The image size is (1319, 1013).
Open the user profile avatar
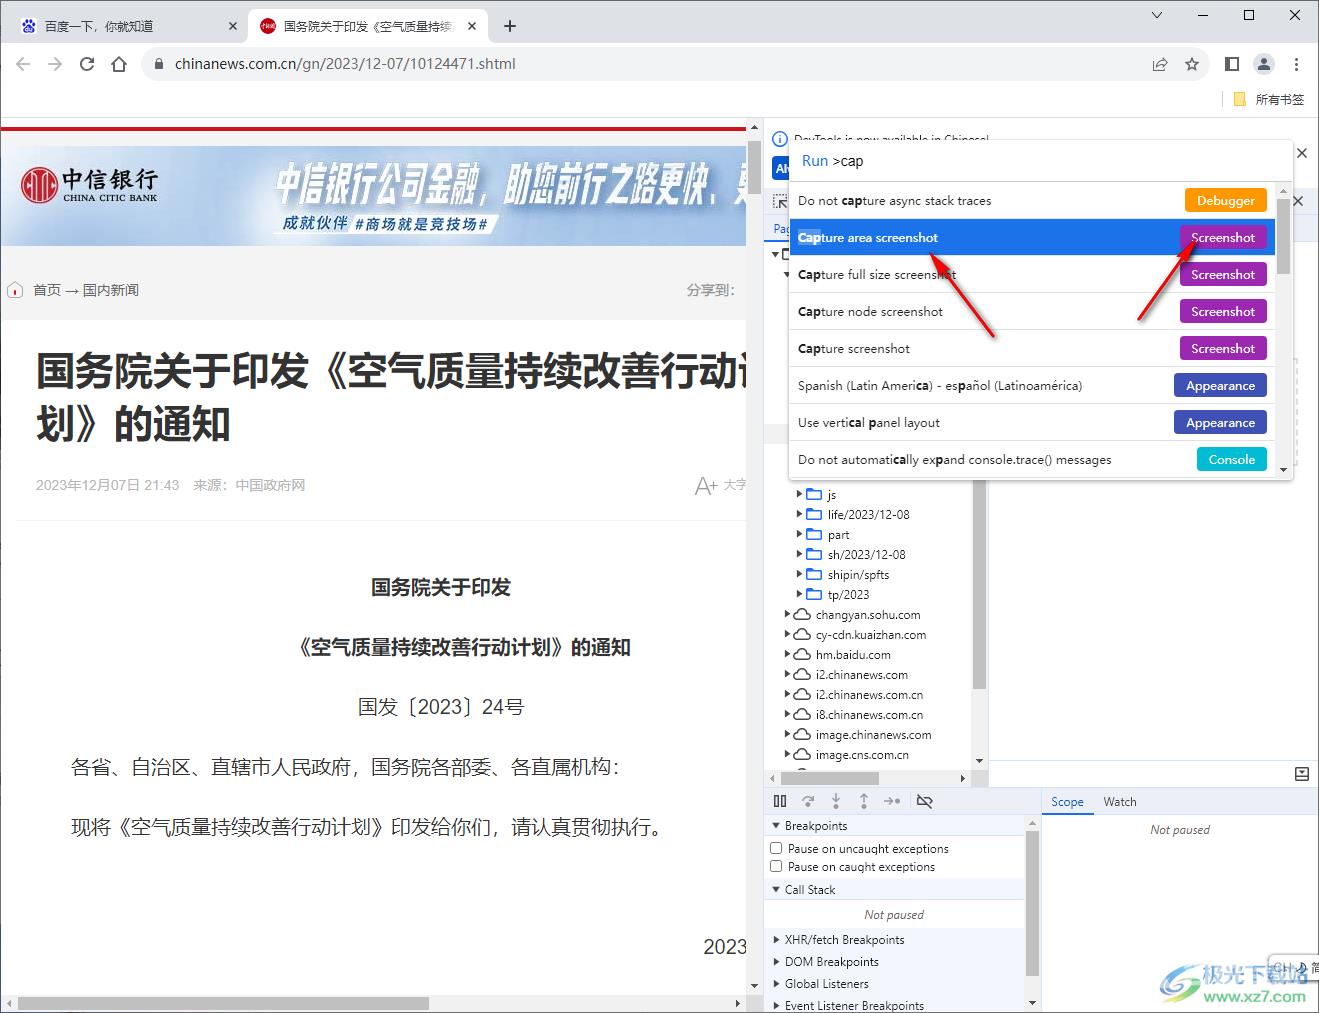1264,64
